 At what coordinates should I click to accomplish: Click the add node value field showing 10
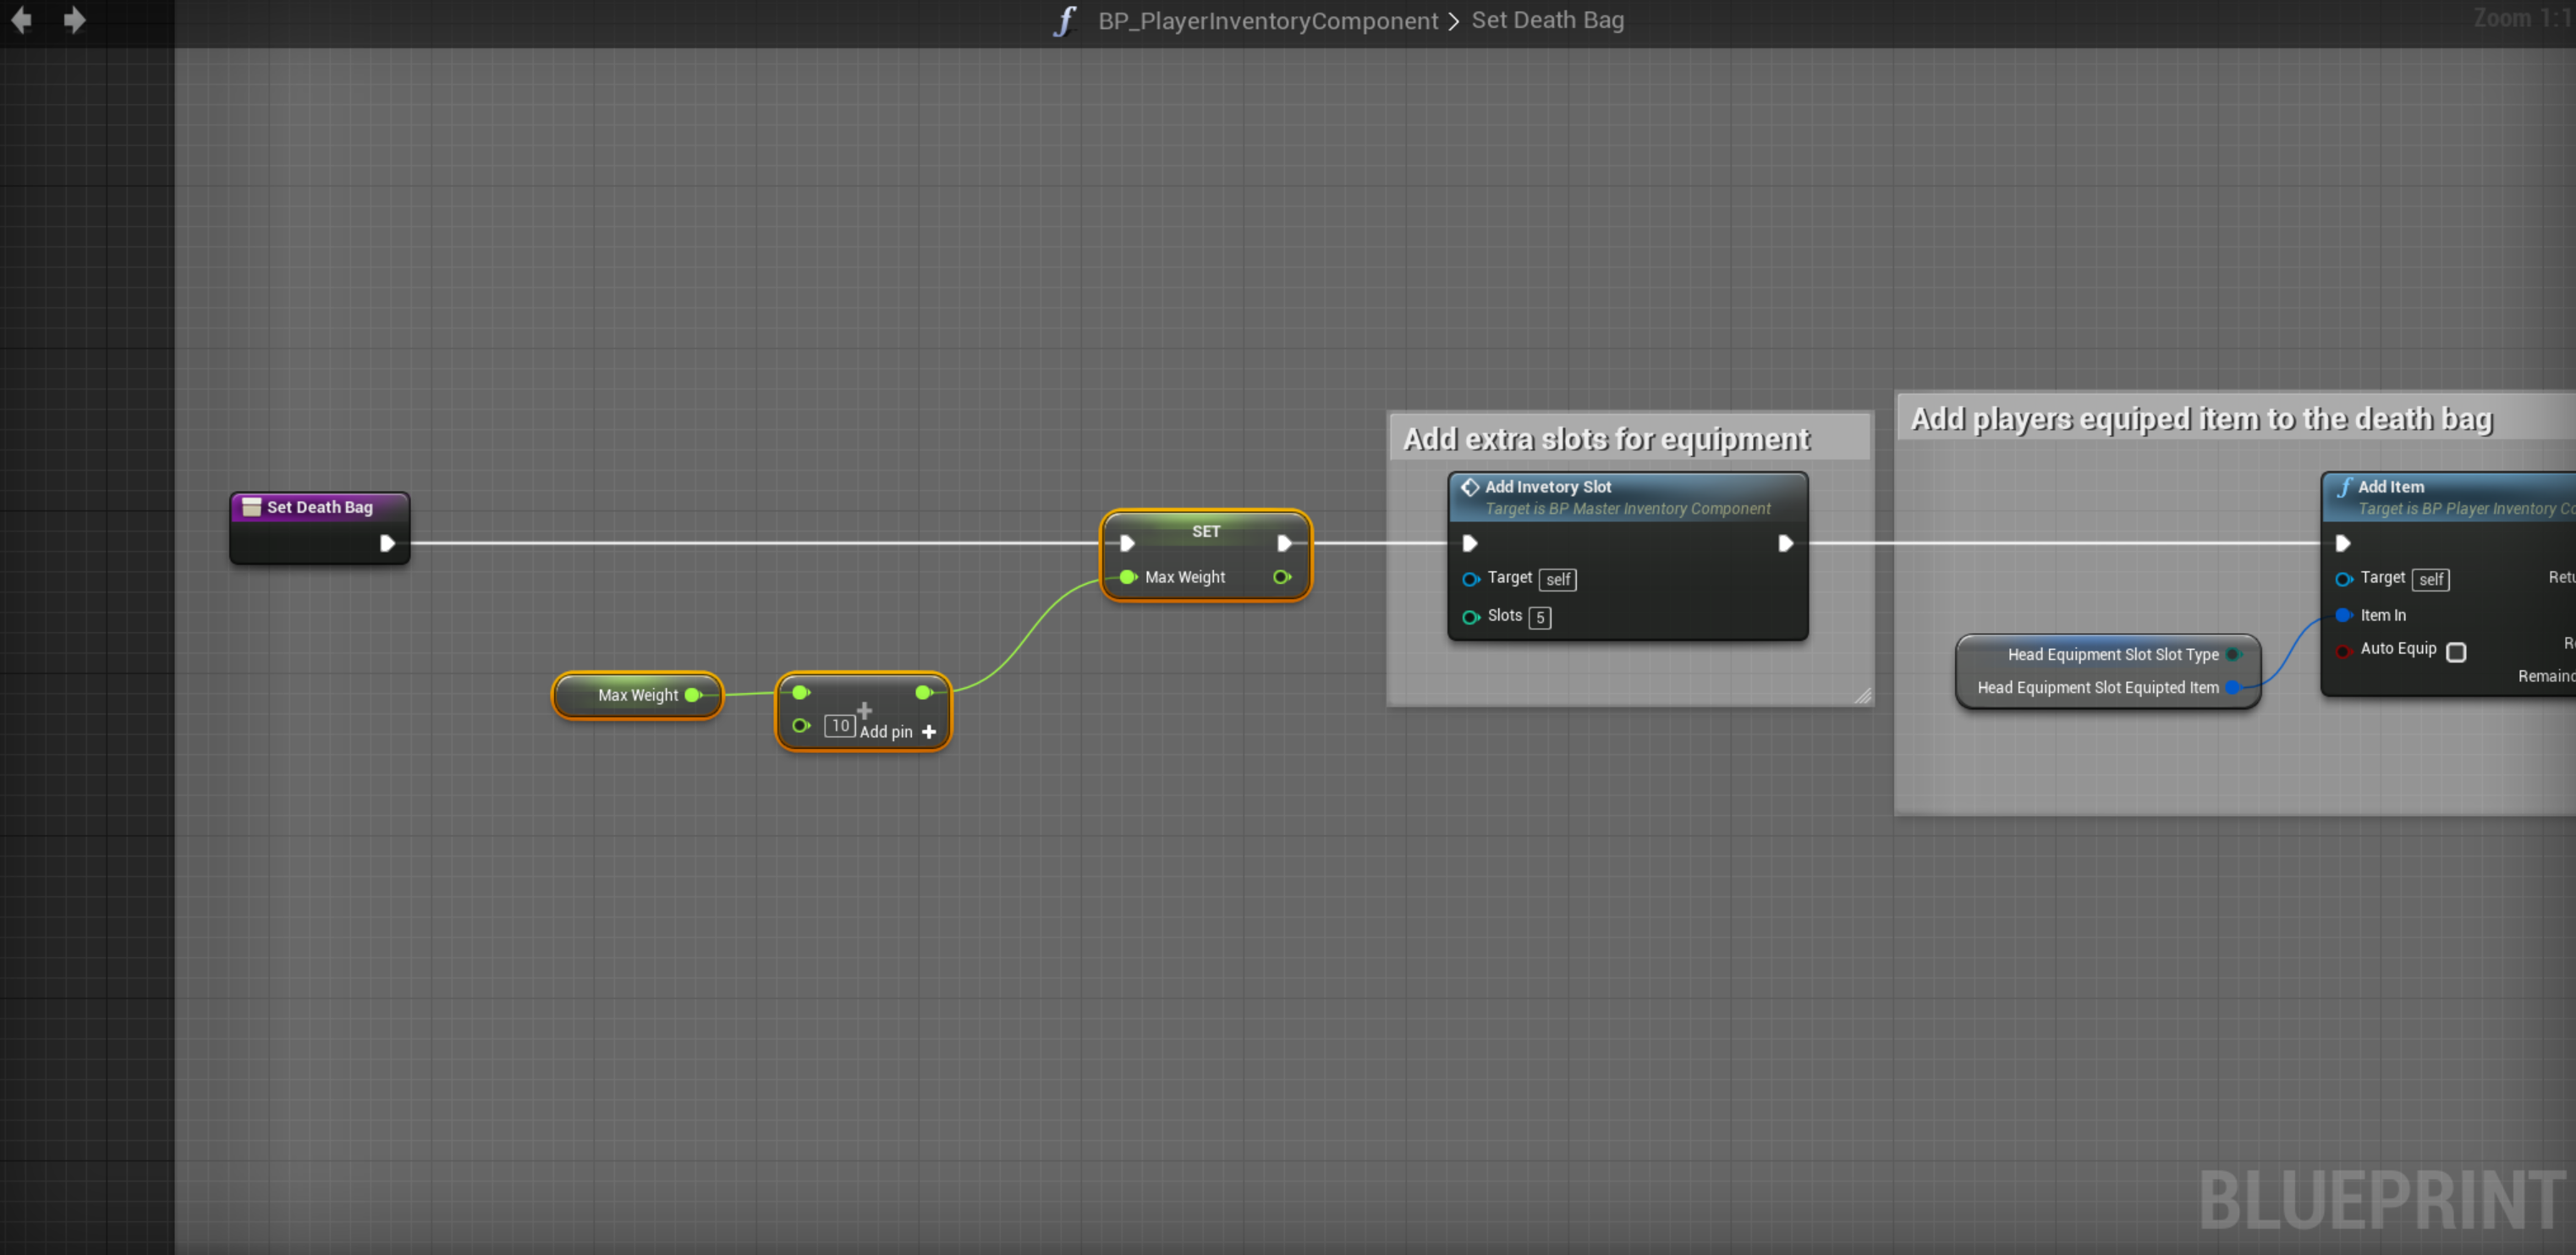[x=839, y=726]
